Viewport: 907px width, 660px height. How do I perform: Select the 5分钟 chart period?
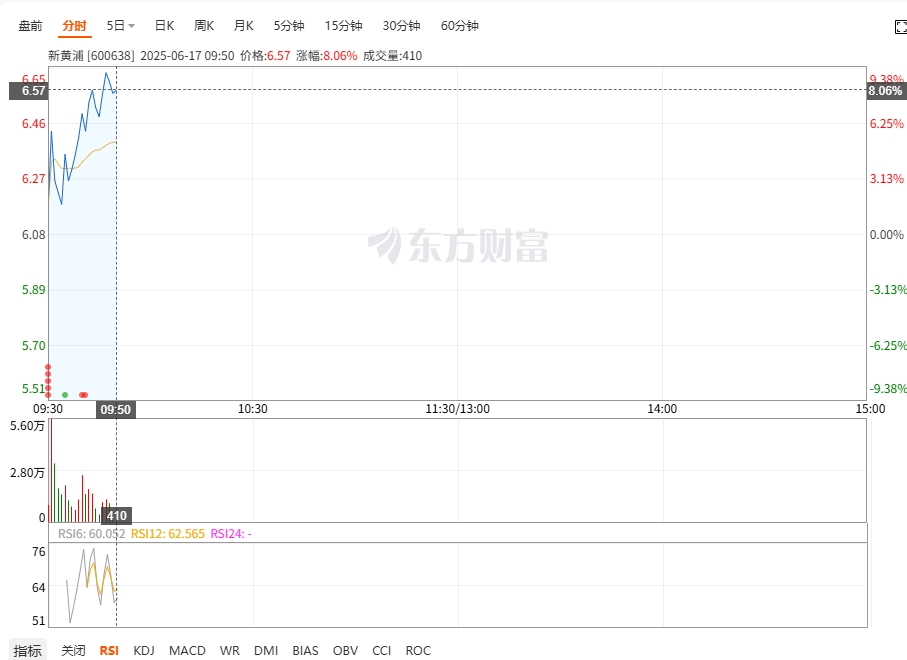click(289, 26)
